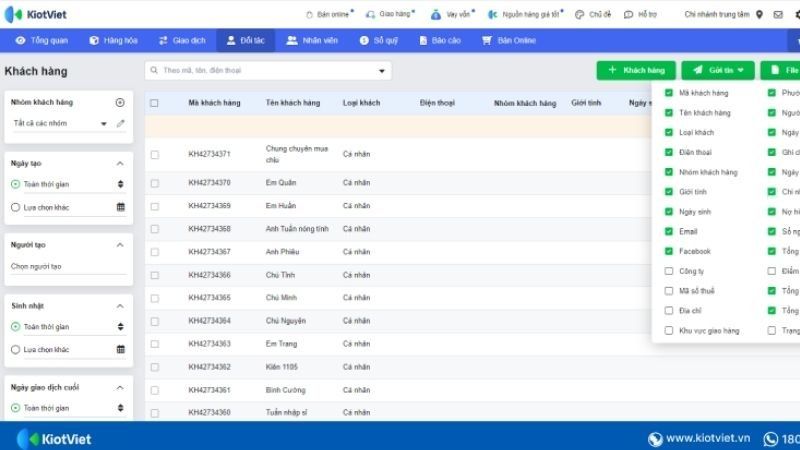
Task: Tick the checkbox for customer KH42734371
Action: pyautogui.click(x=154, y=154)
